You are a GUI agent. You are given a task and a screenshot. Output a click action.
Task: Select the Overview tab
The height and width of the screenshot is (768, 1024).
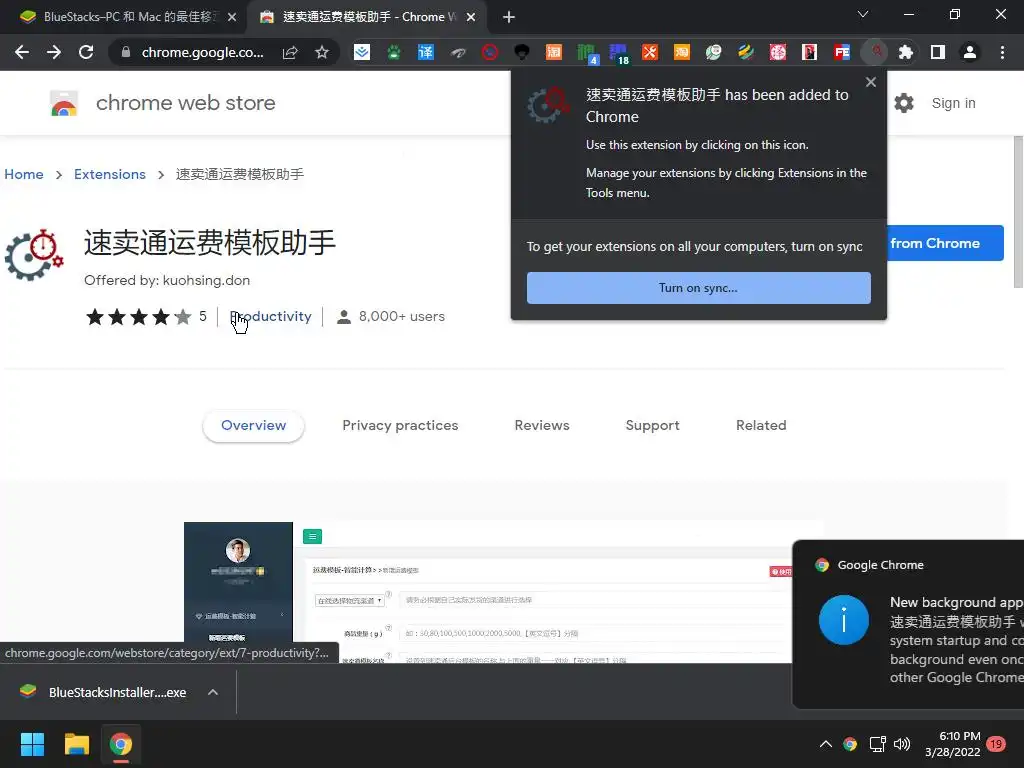pyautogui.click(x=253, y=425)
